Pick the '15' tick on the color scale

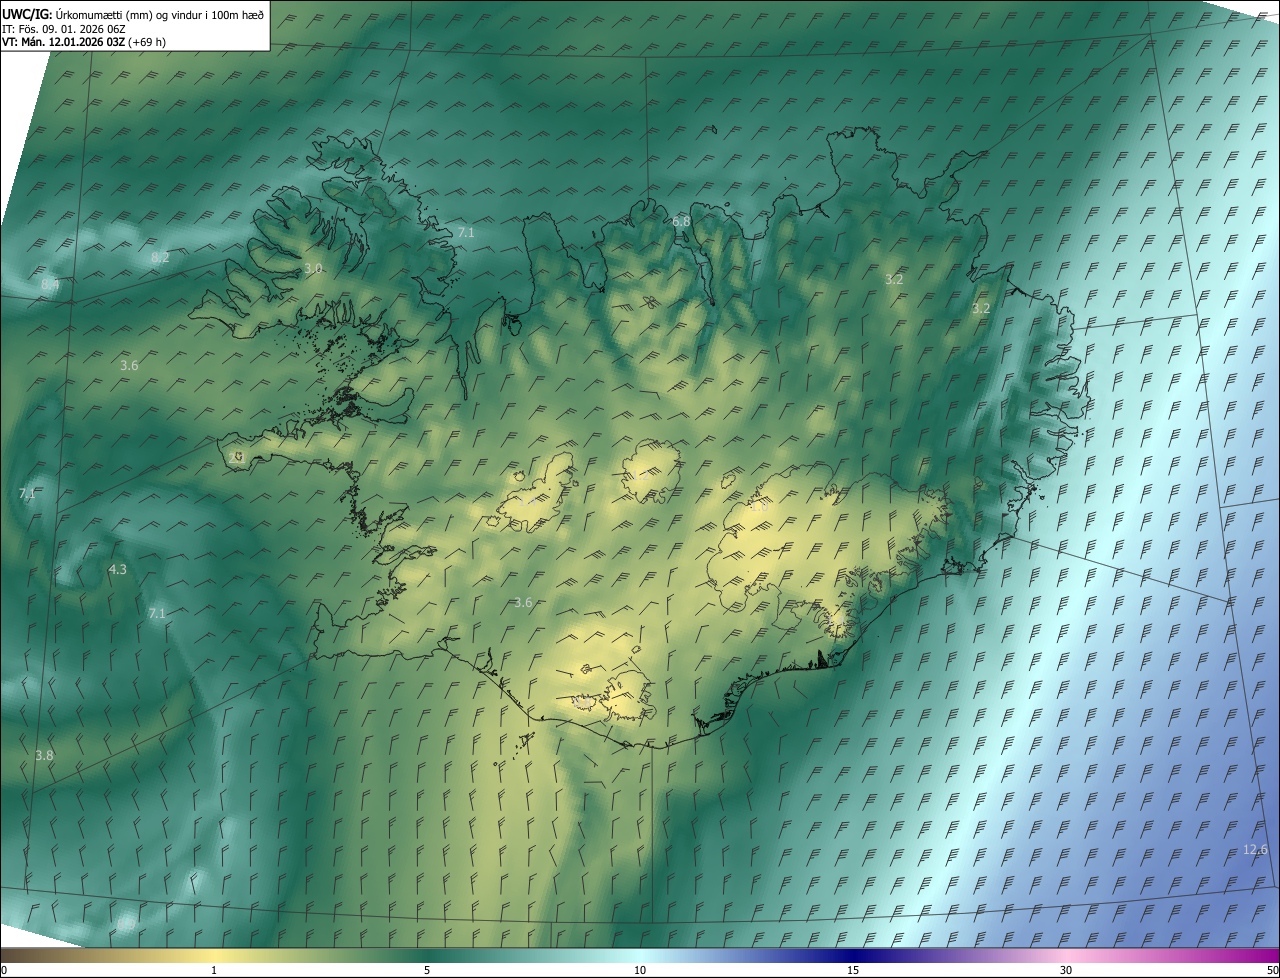(853, 970)
